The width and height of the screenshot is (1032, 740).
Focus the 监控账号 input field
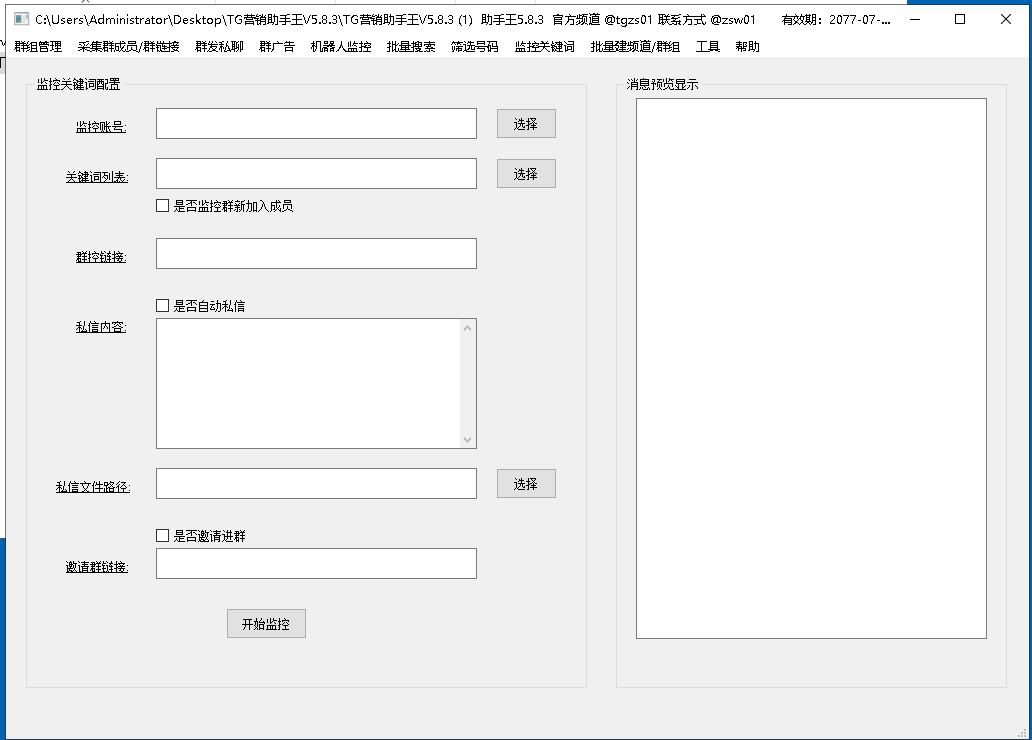(316, 124)
